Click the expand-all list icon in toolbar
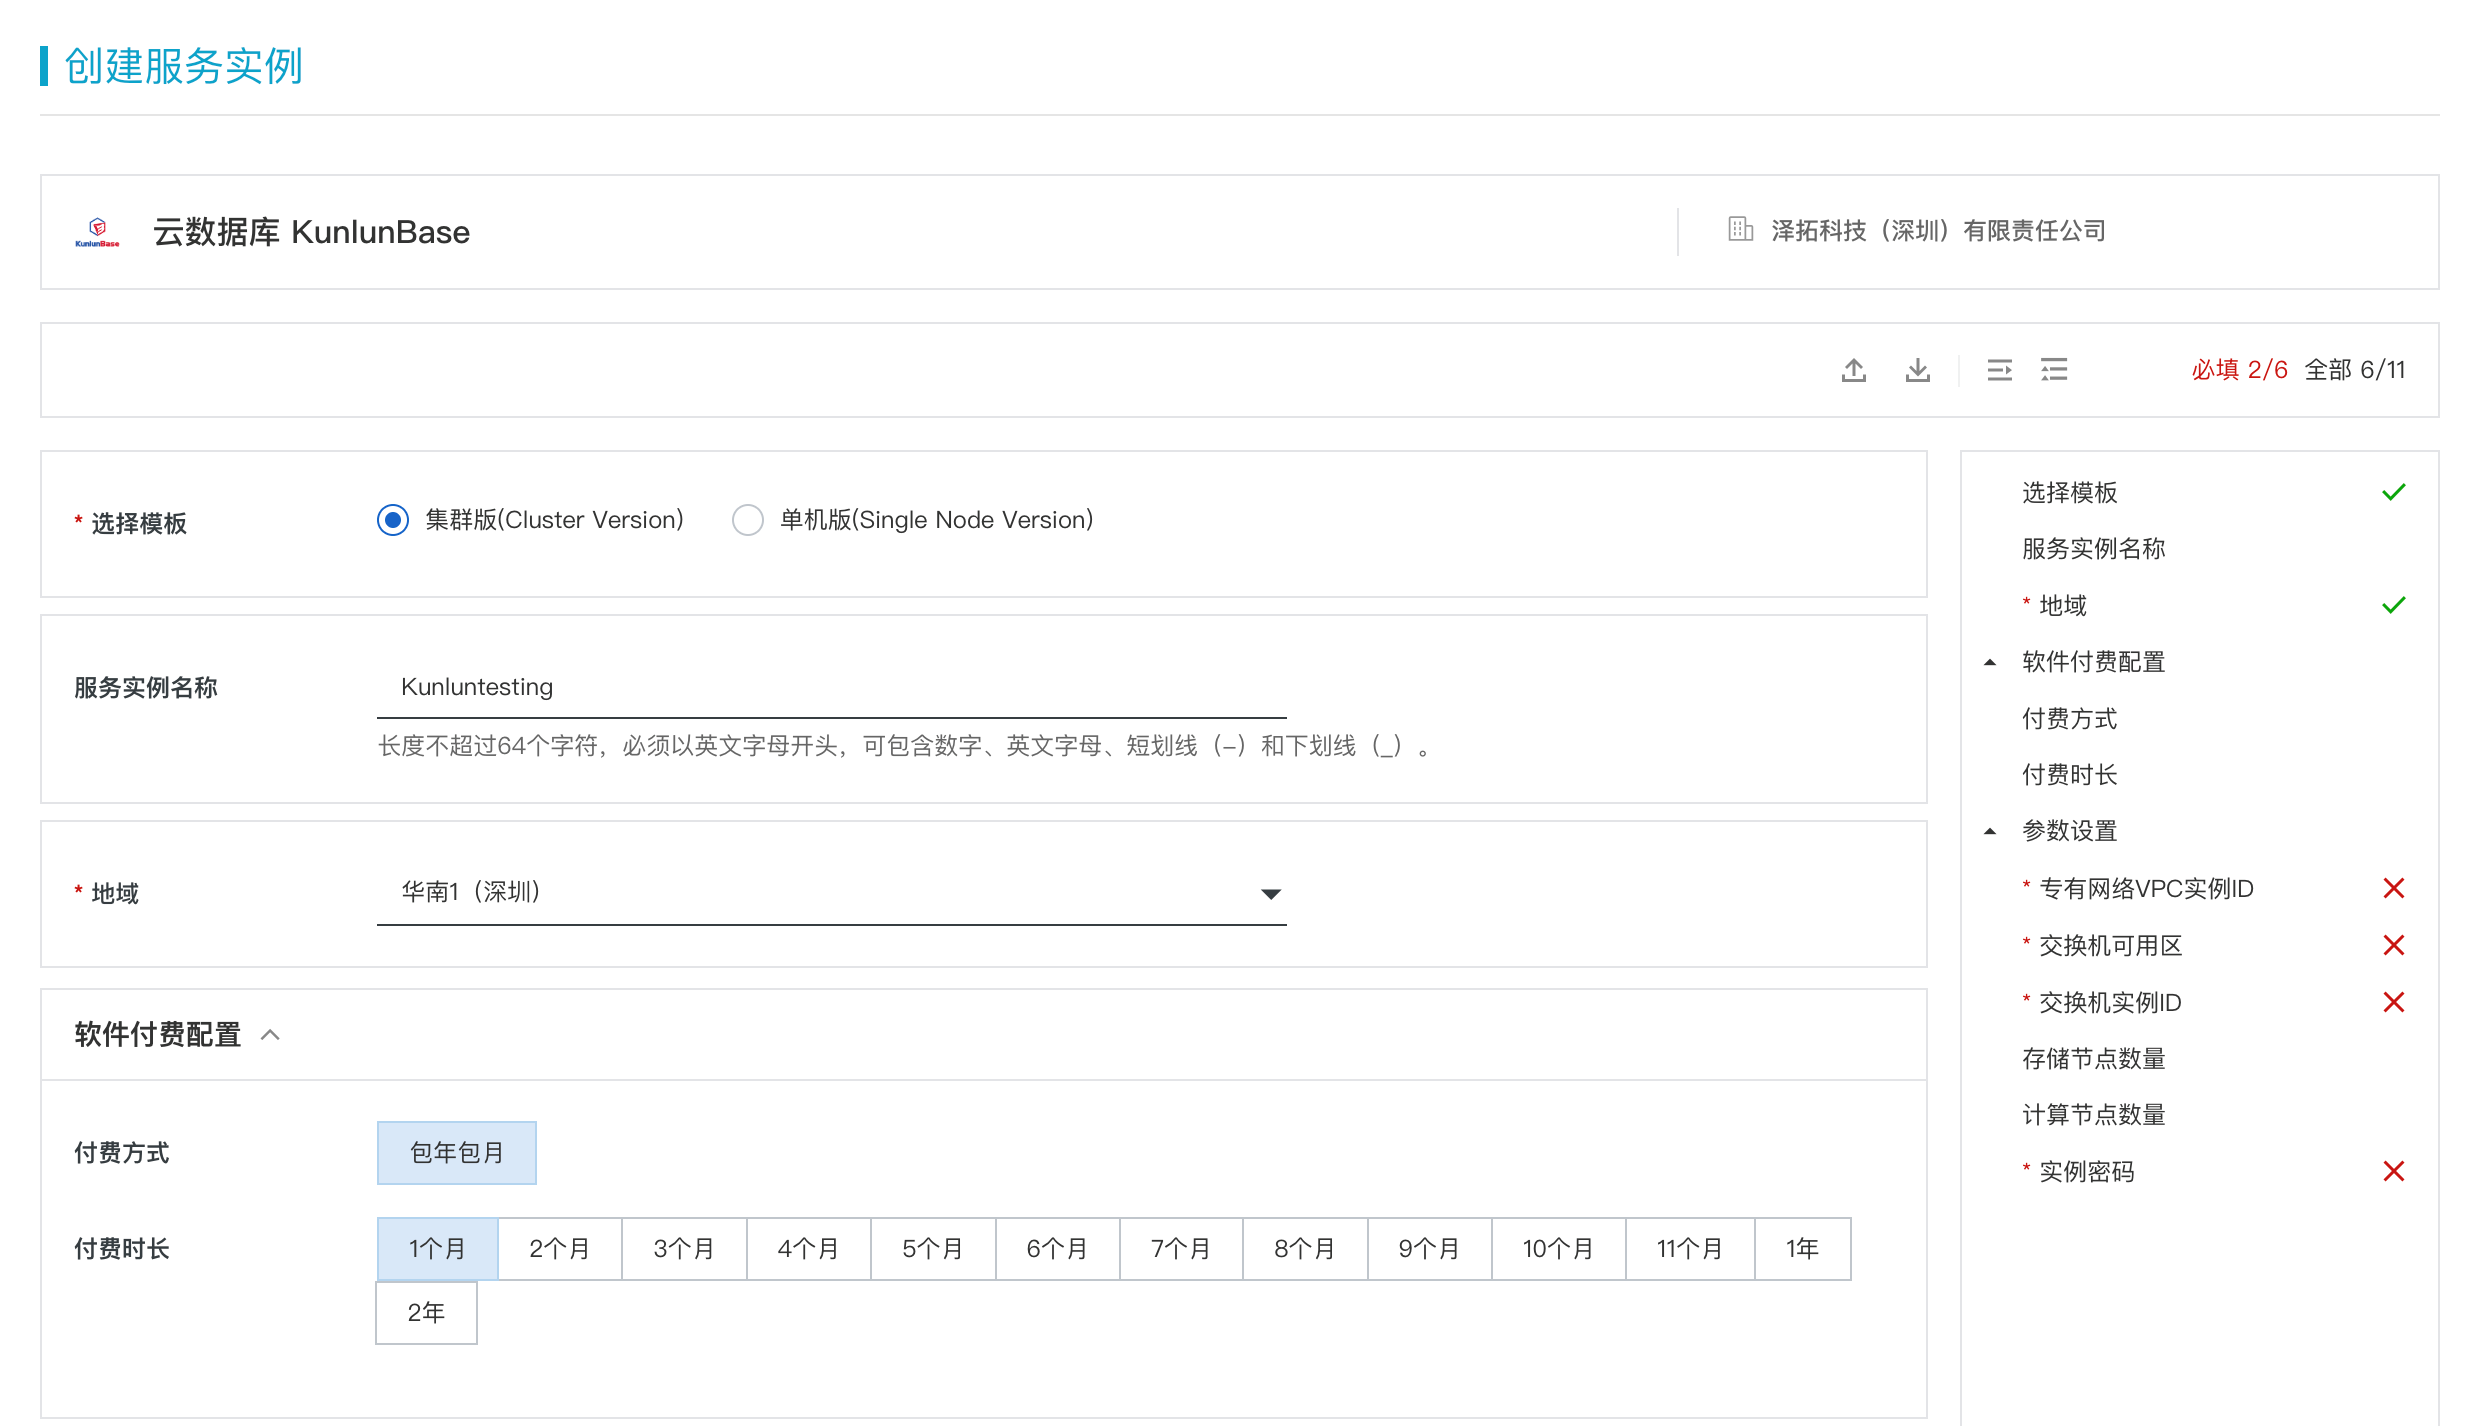The image size is (2480, 1426). click(x=2054, y=370)
